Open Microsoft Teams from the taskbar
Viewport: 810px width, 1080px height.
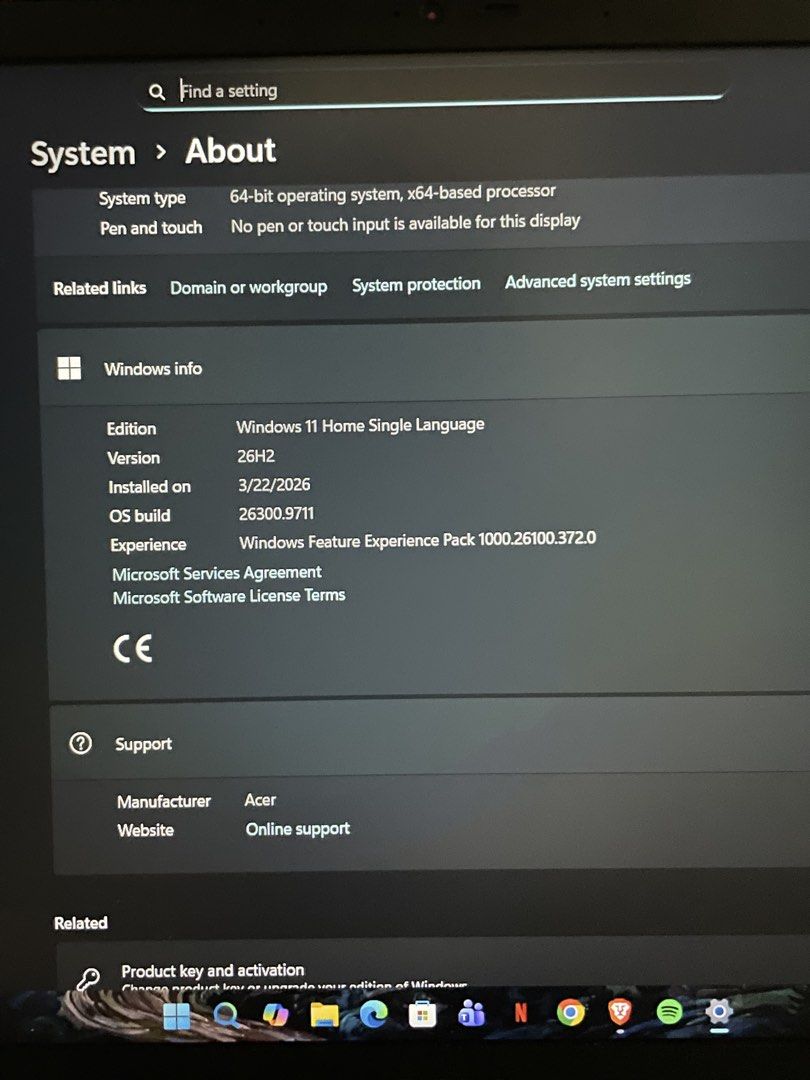(472, 1013)
